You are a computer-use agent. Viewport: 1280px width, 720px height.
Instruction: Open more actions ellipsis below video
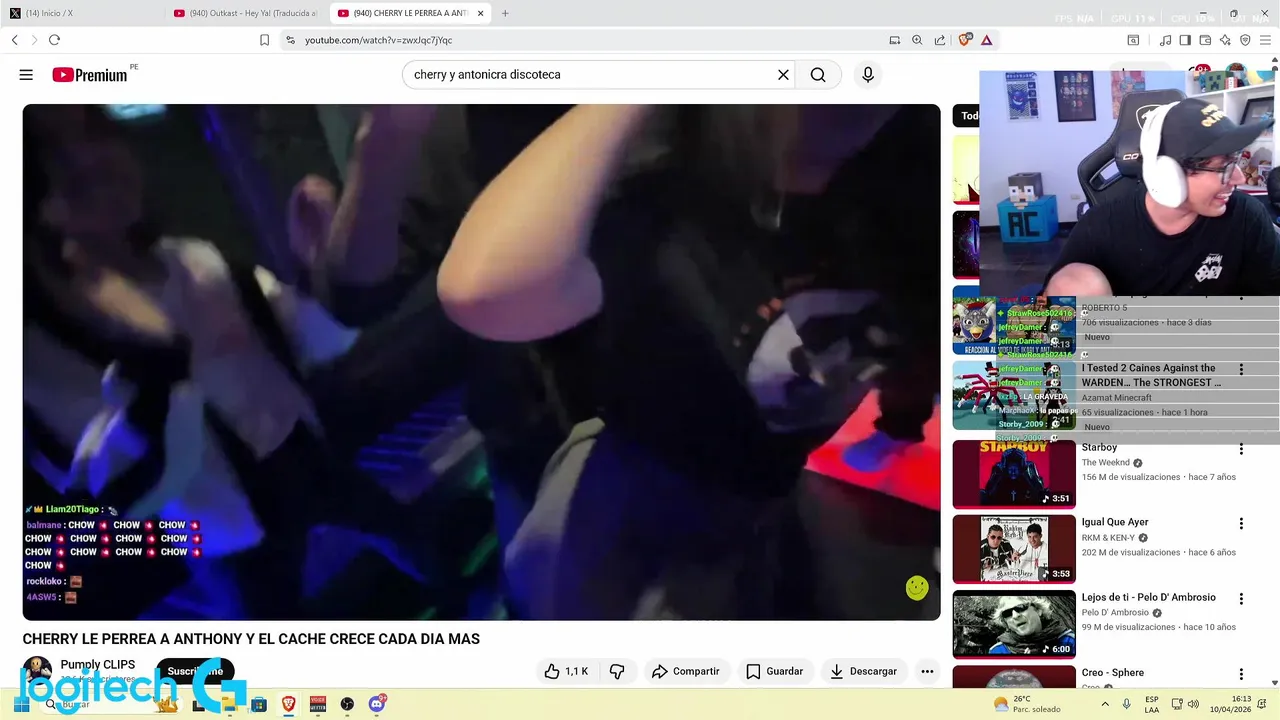927,671
